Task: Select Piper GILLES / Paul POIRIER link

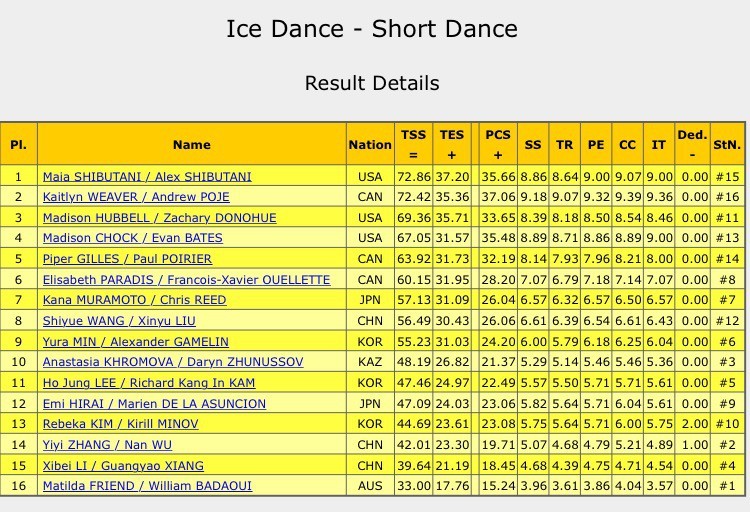Action: point(127,259)
